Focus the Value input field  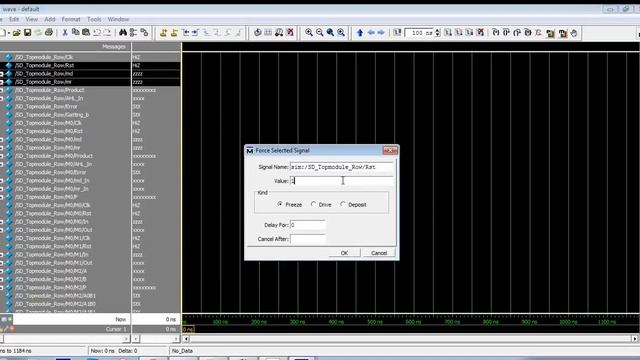[x=341, y=181]
